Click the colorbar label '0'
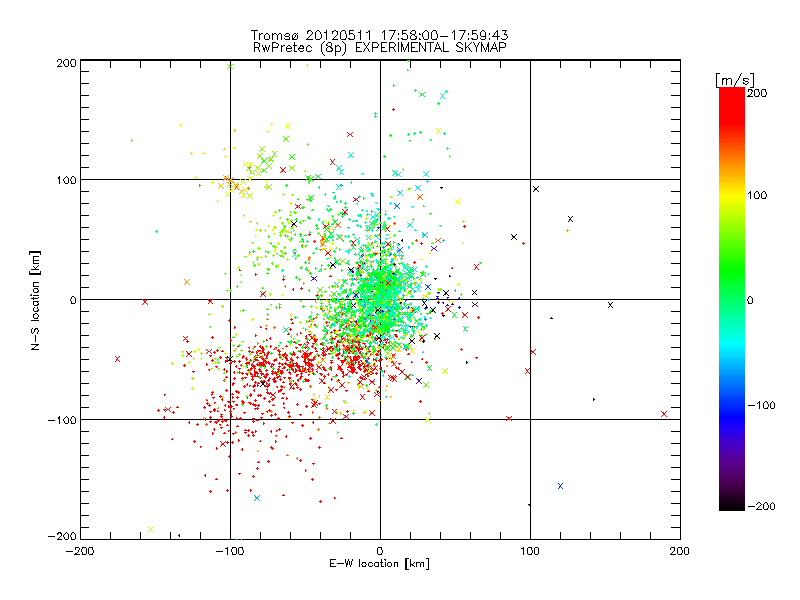The height and width of the screenshot is (600, 800). click(750, 300)
